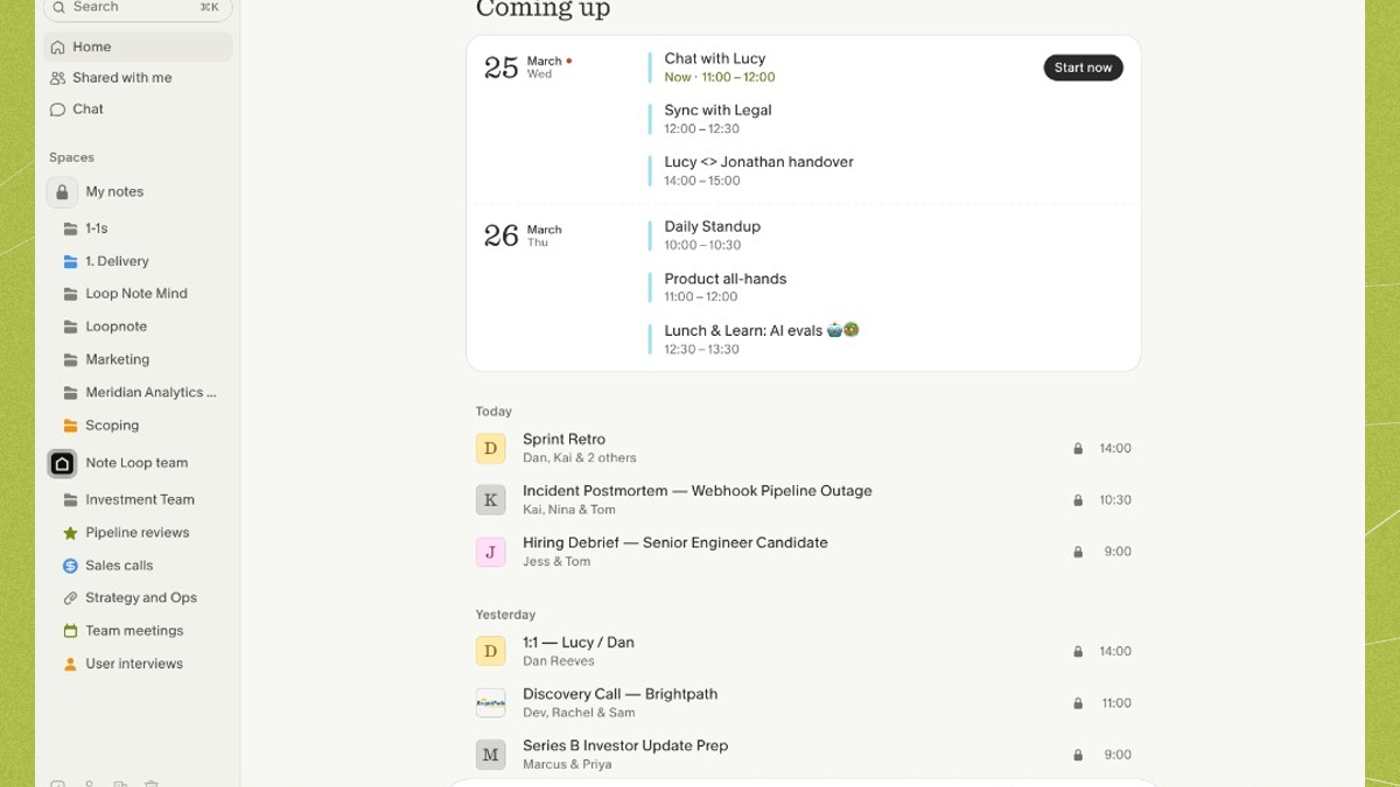Click the blue folder icon for 1. Delivery
The image size is (1400, 787).
pos(70,262)
